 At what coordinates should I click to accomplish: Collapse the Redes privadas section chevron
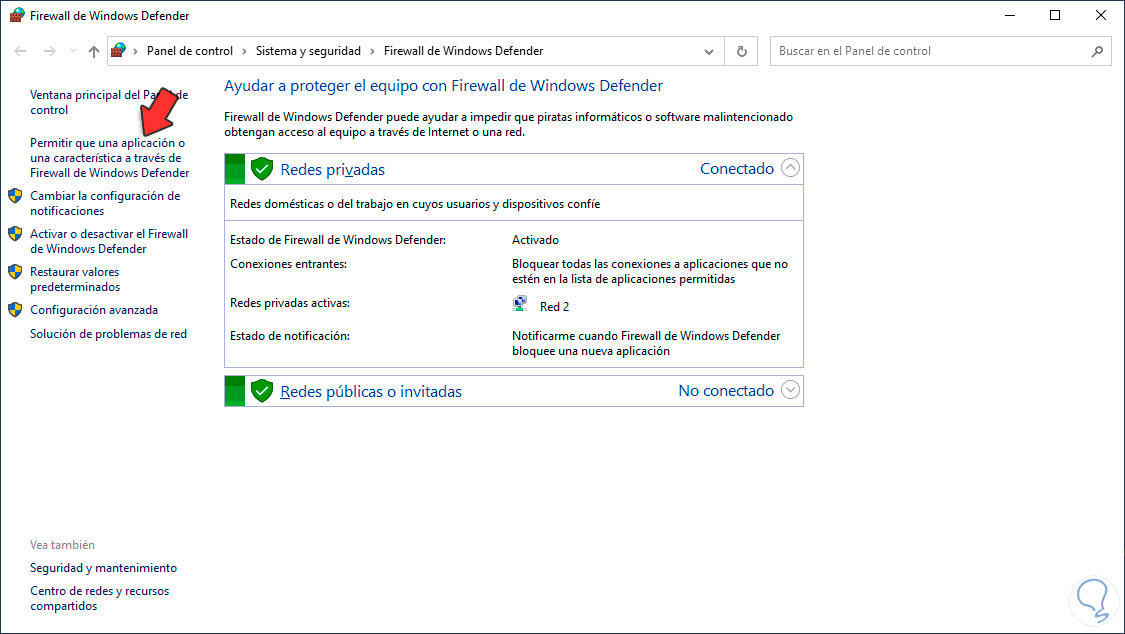790,168
